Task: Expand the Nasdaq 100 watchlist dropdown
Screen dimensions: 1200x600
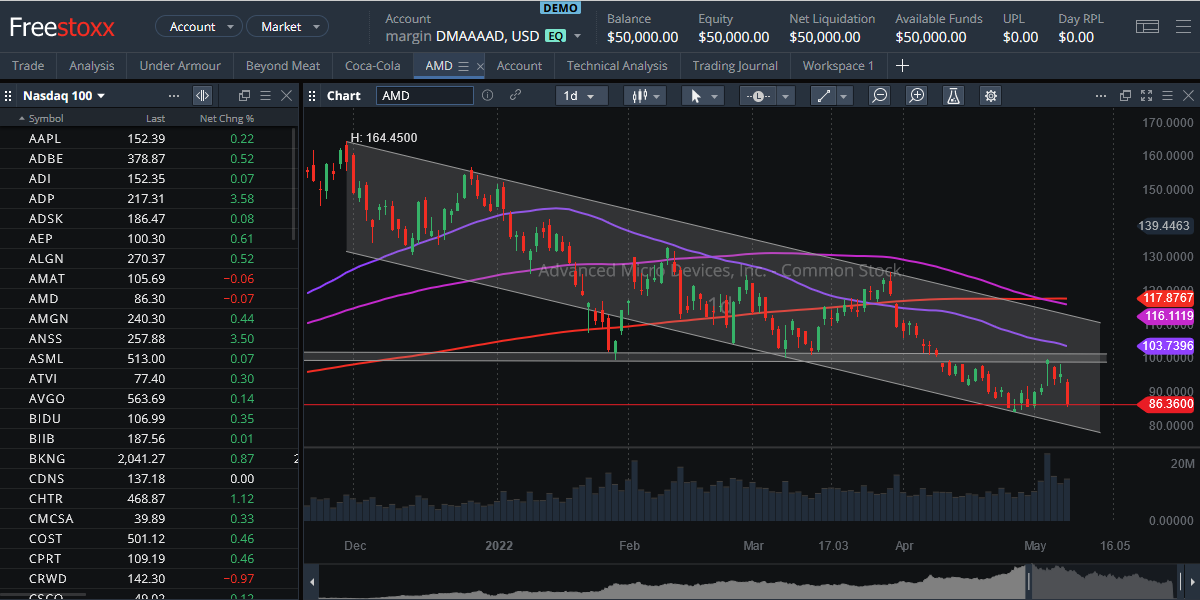Action: point(101,95)
